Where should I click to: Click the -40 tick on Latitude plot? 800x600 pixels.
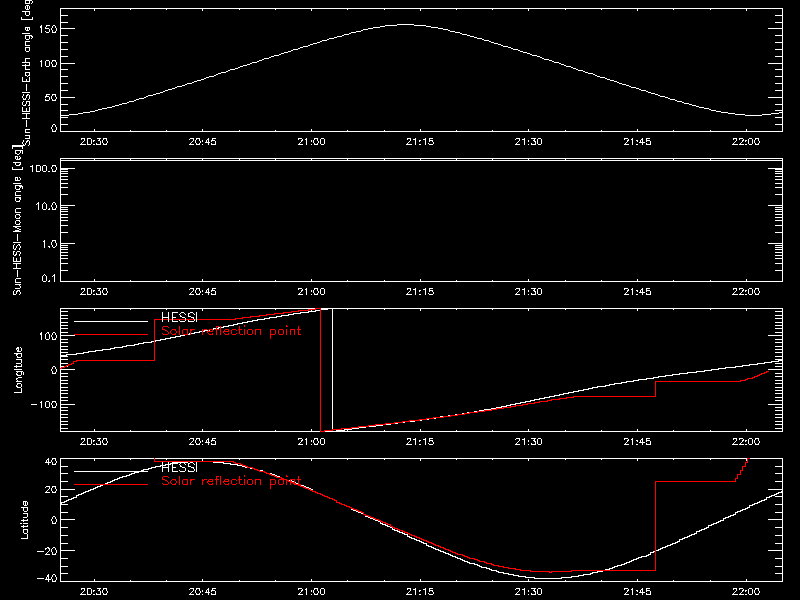(x=47, y=578)
